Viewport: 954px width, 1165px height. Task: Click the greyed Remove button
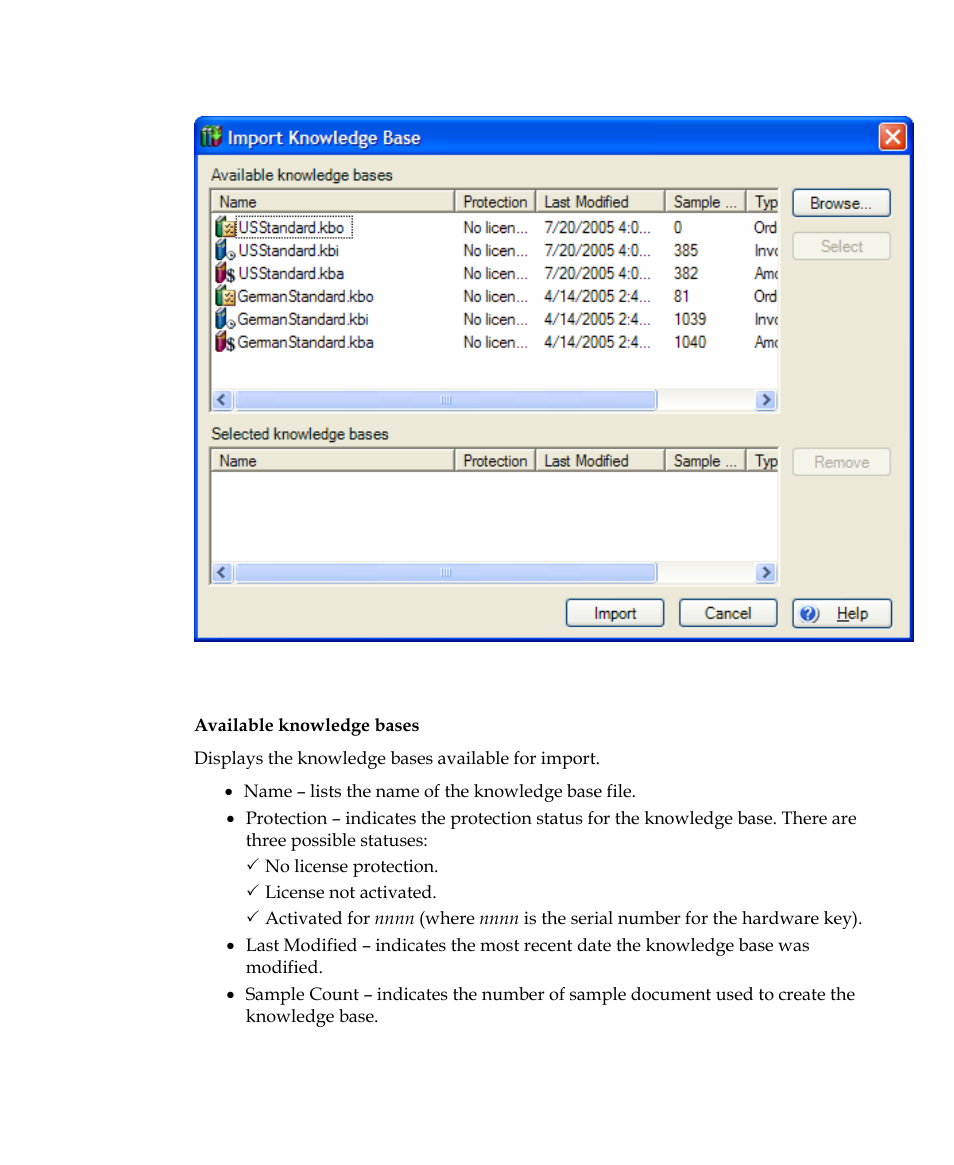[x=841, y=462]
